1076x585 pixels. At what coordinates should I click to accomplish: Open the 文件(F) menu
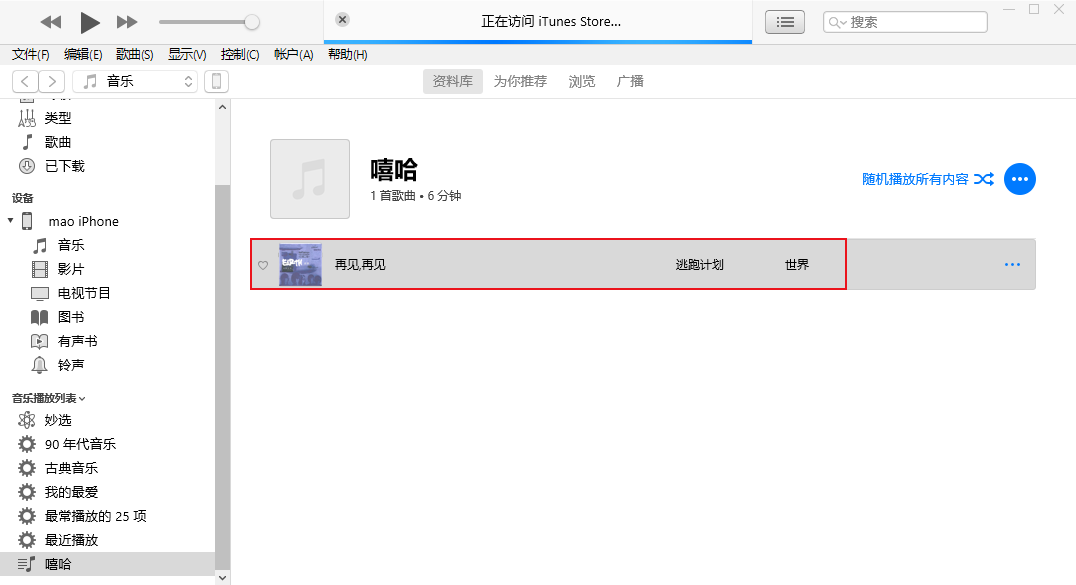(x=31, y=54)
